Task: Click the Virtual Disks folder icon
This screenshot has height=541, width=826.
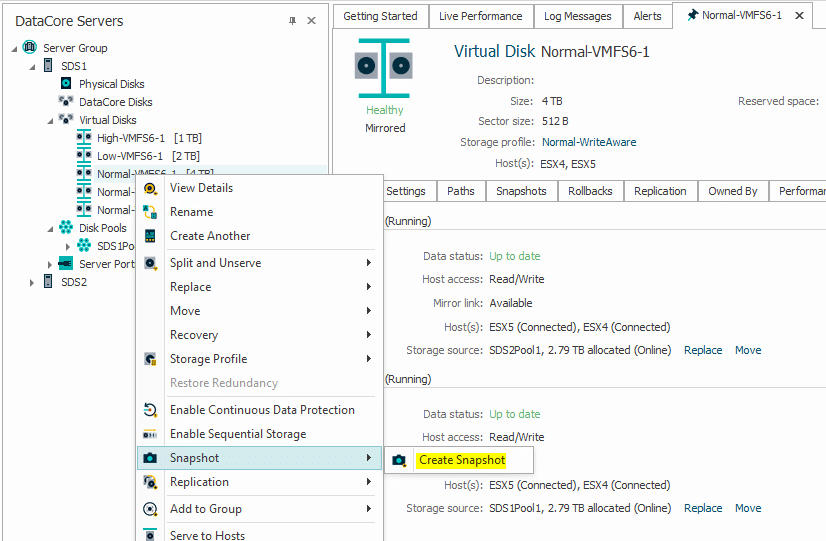Action: click(65, 119)
